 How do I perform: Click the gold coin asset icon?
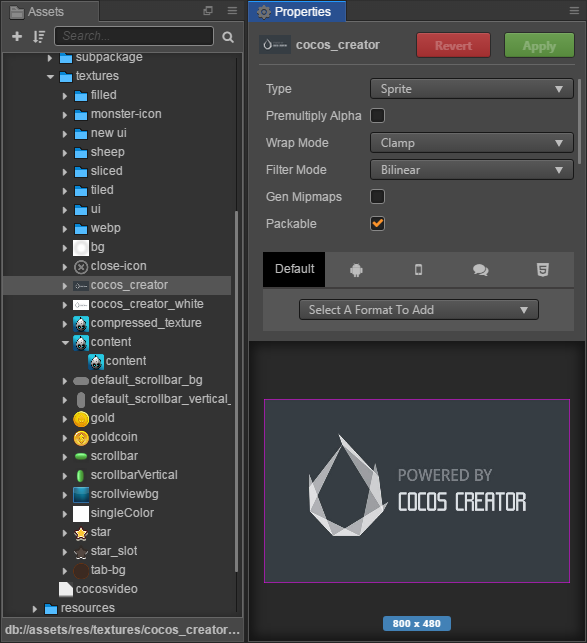81,419
